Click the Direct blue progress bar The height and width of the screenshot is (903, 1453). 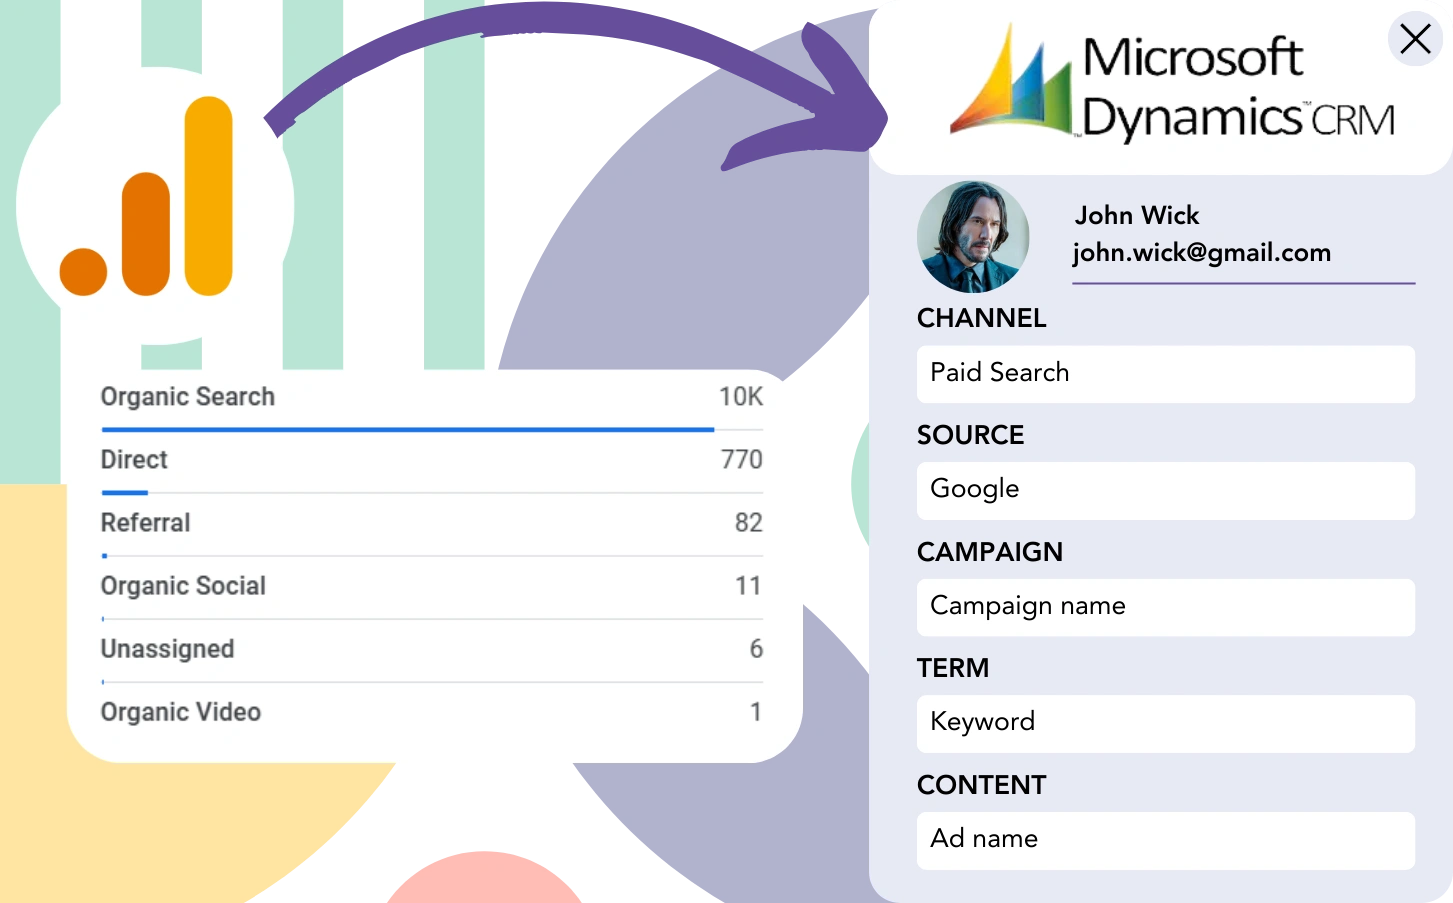[x=125, y=493]
